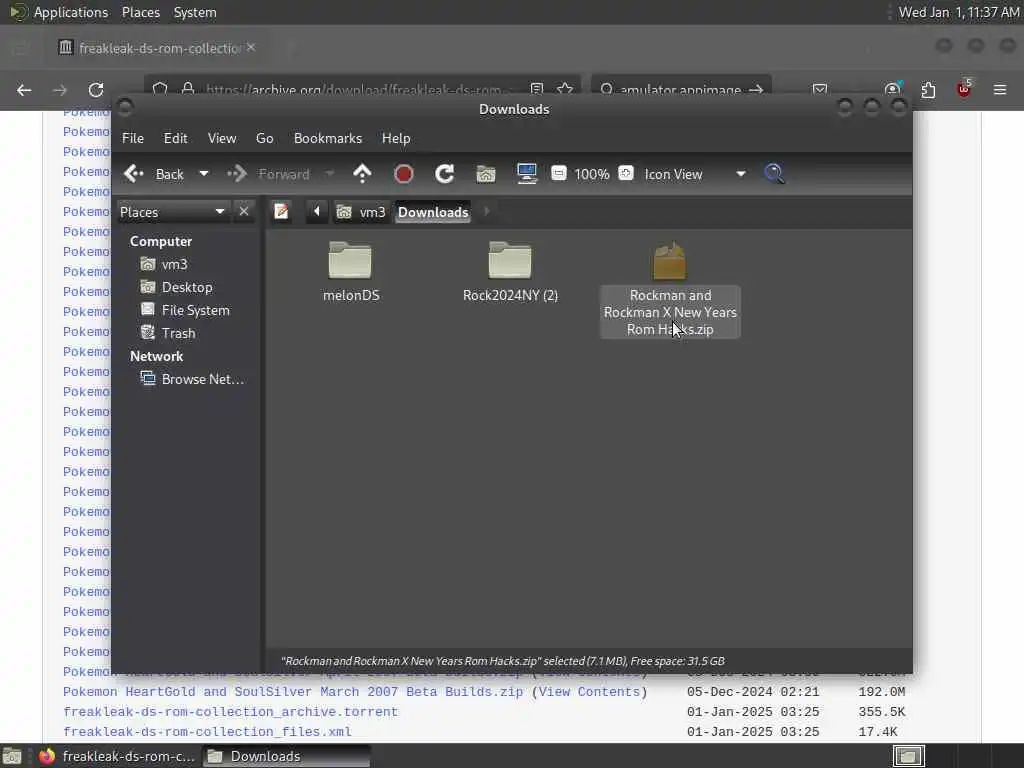Screen dimensions: 1024x768
Task: Open the Firefox hamburger menu
Action: point(1000,90)
